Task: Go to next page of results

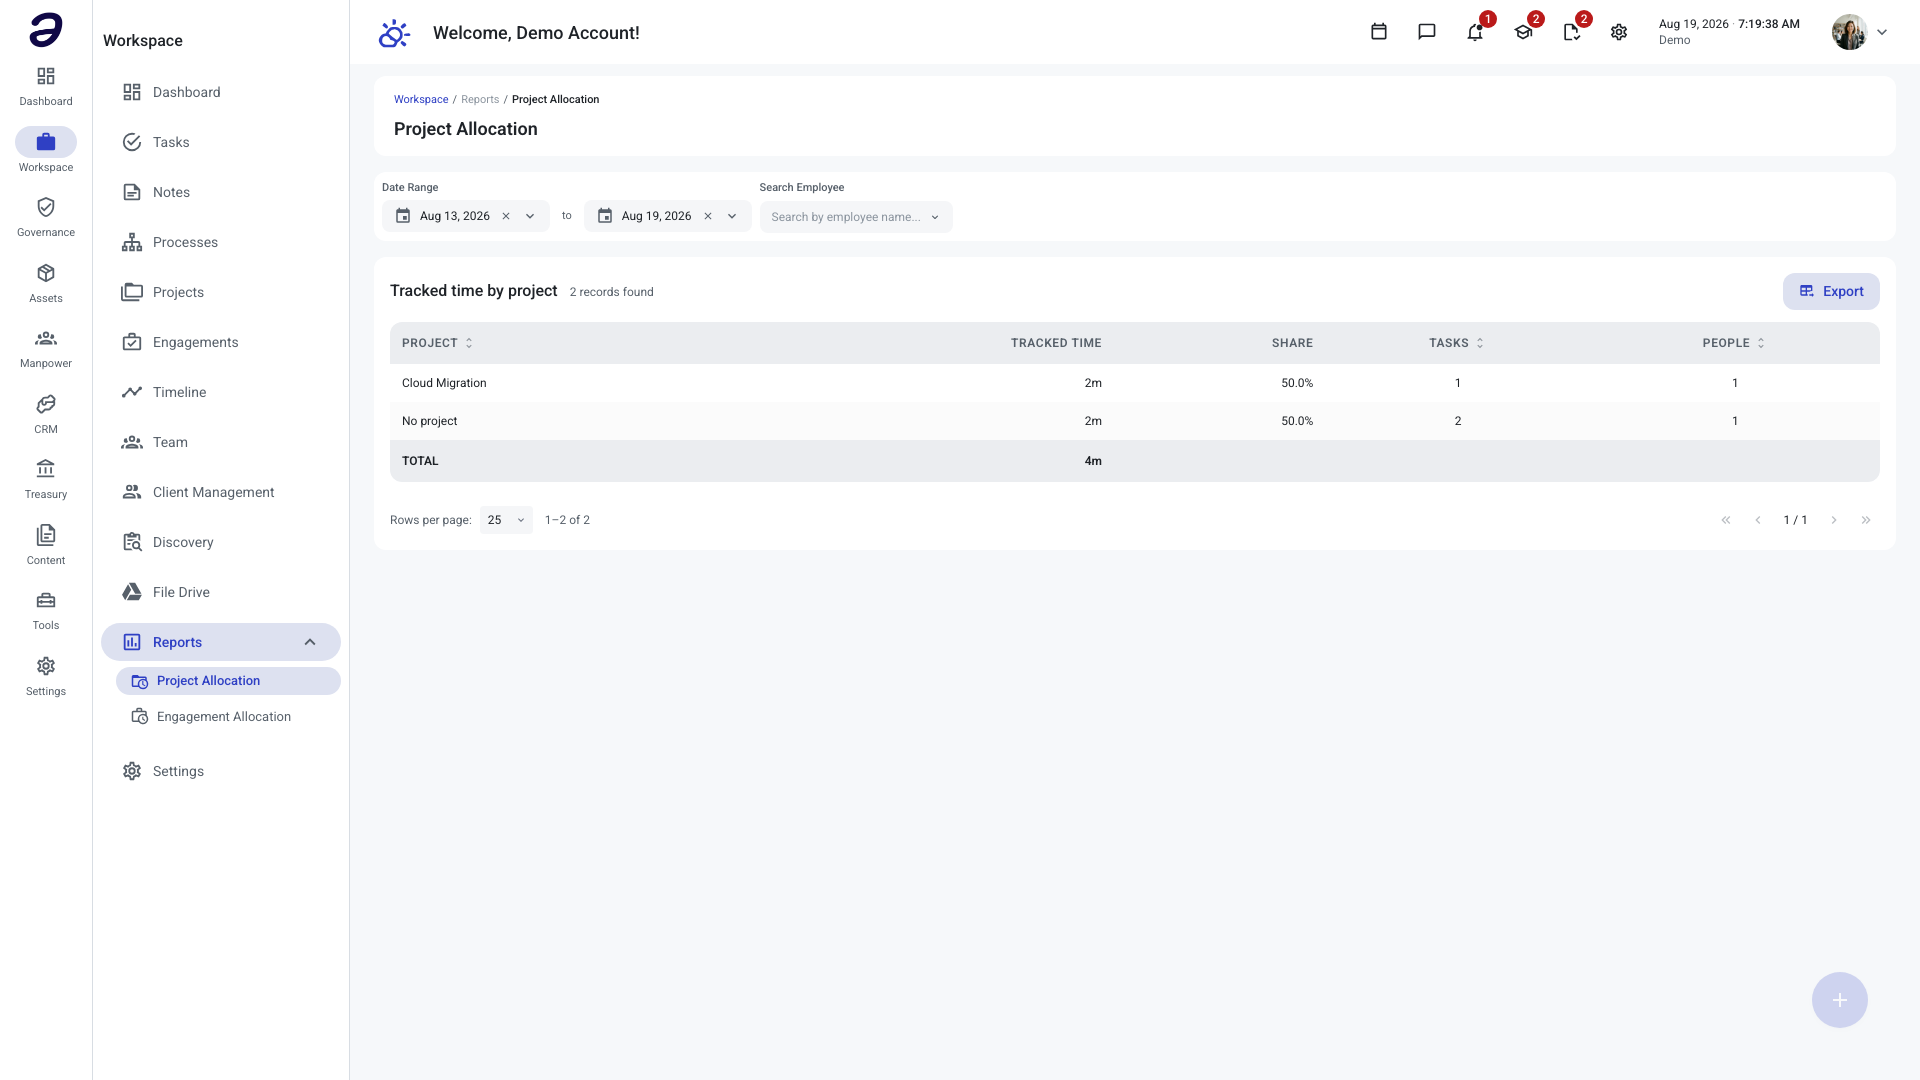Action: click(1834, 520)
